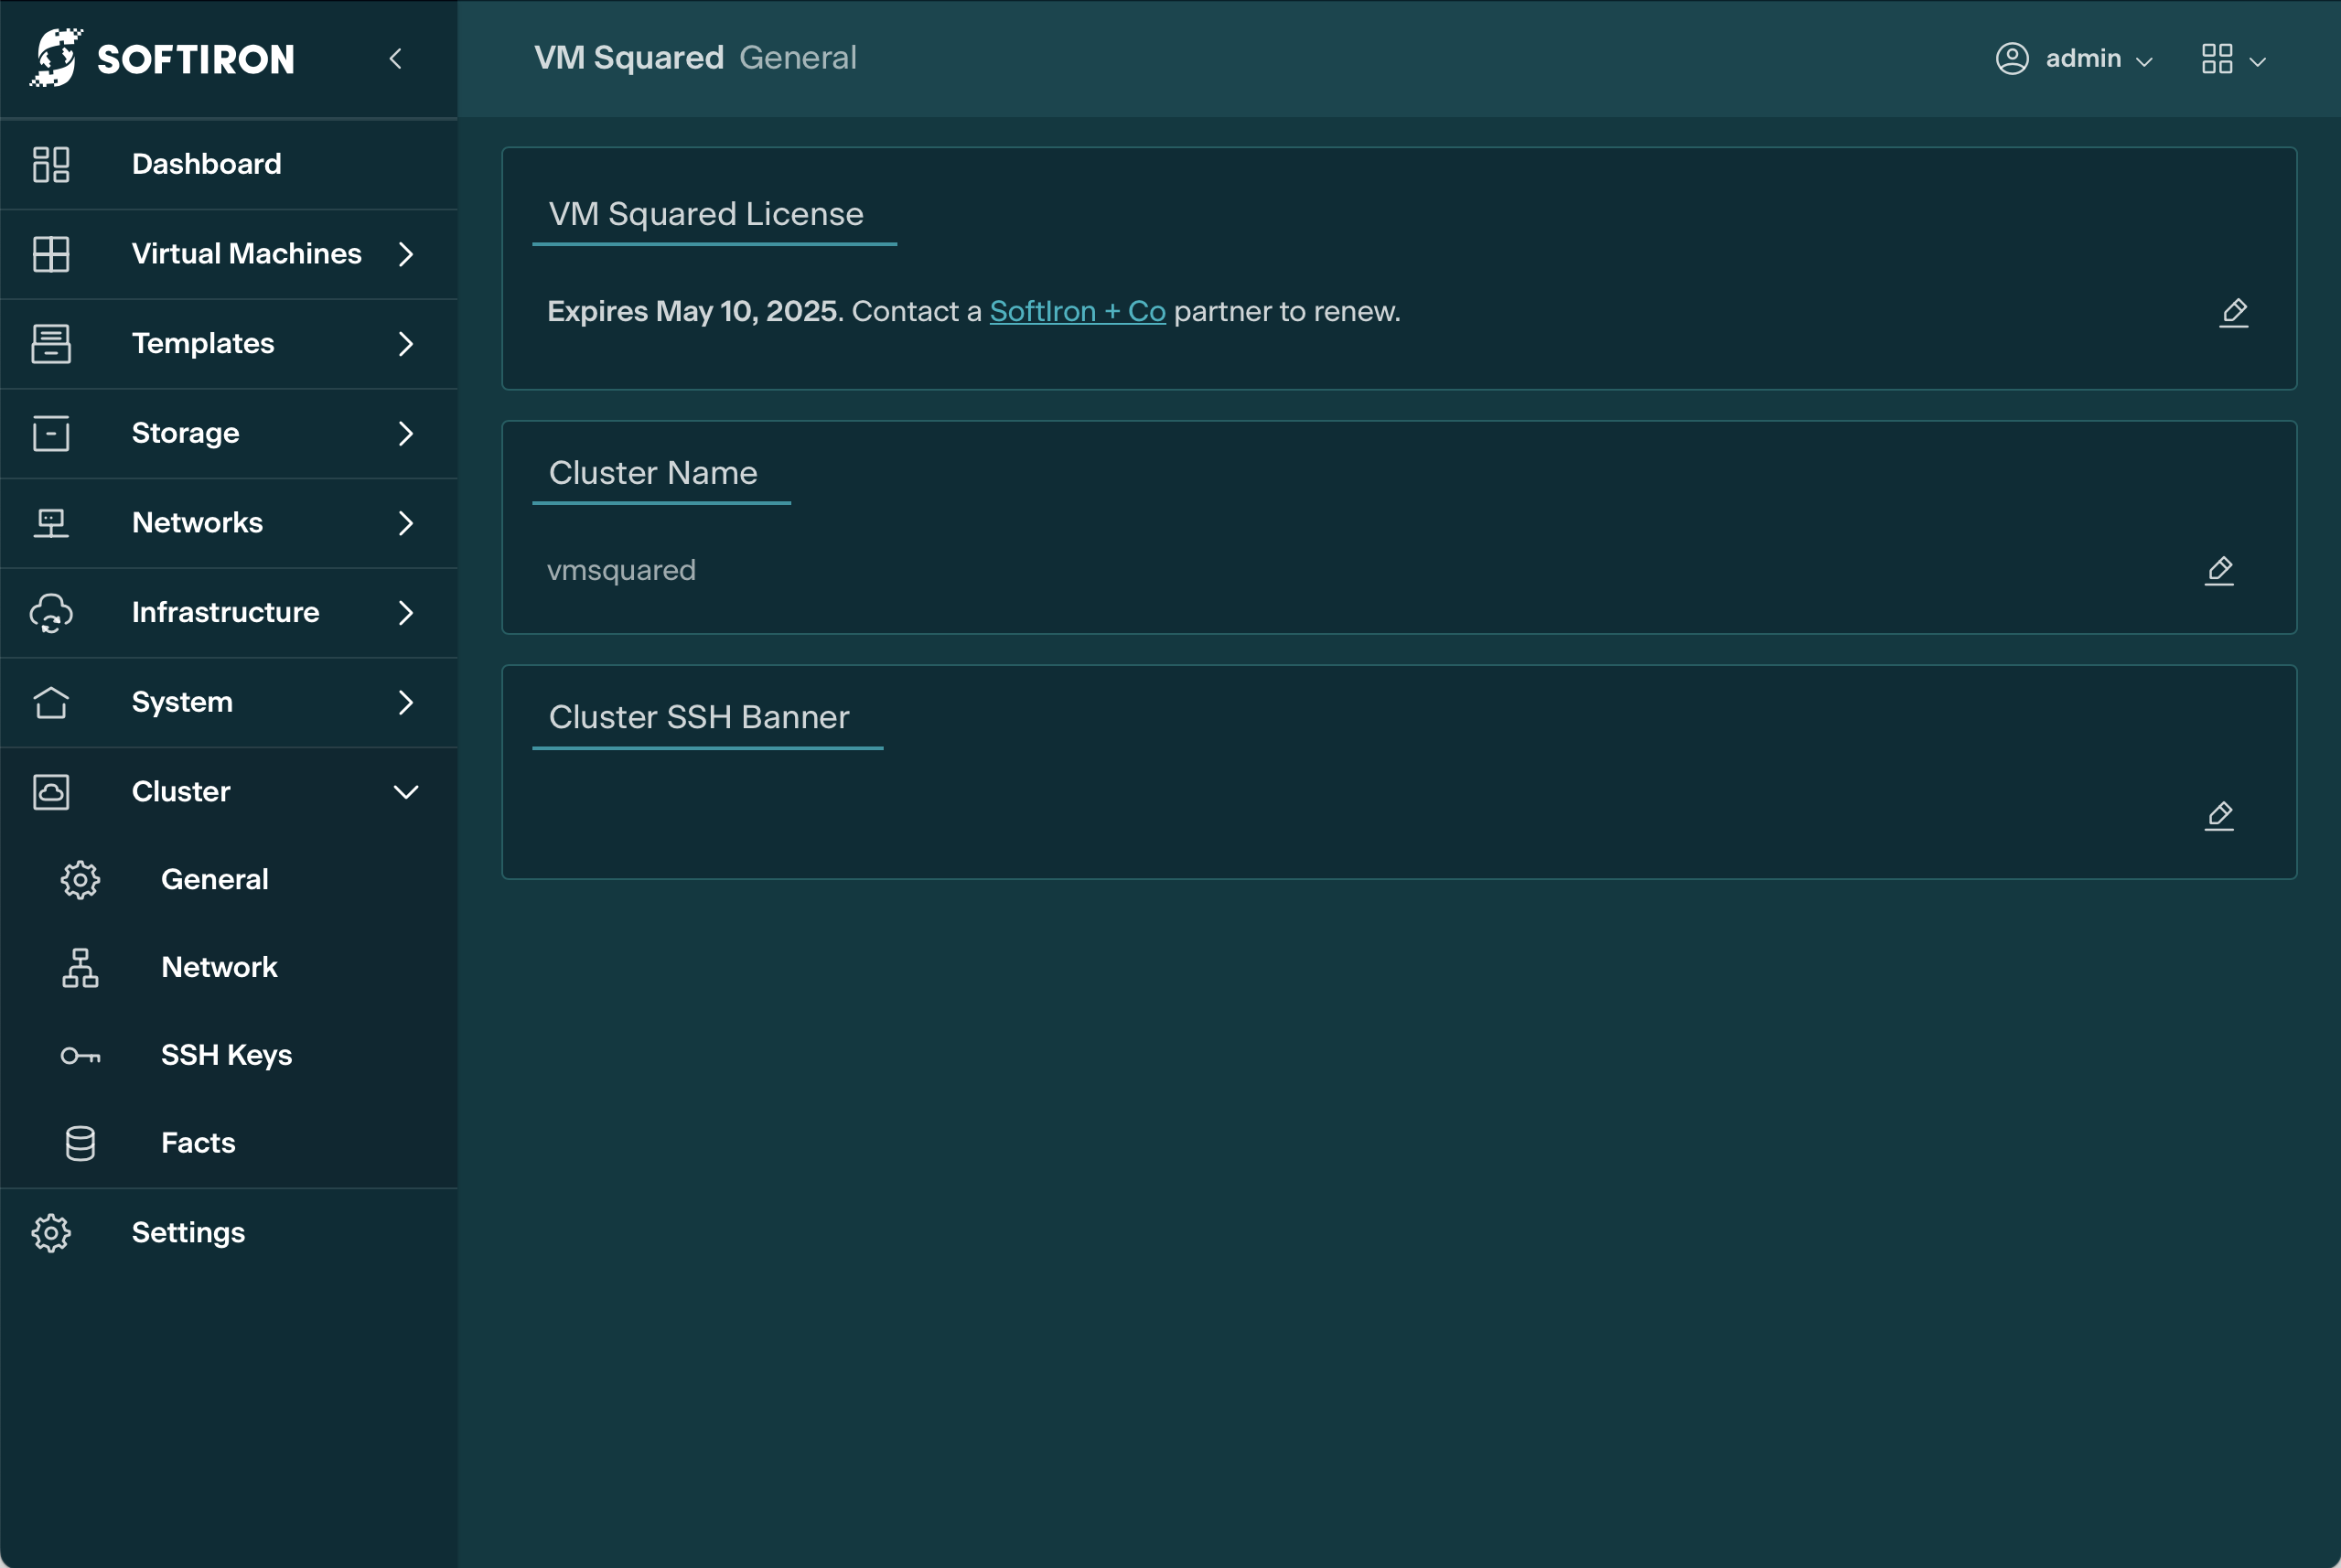Edit the Cluster Name value
This screenshot has width=2341, height=1568.
click(x=2218, y=571)
